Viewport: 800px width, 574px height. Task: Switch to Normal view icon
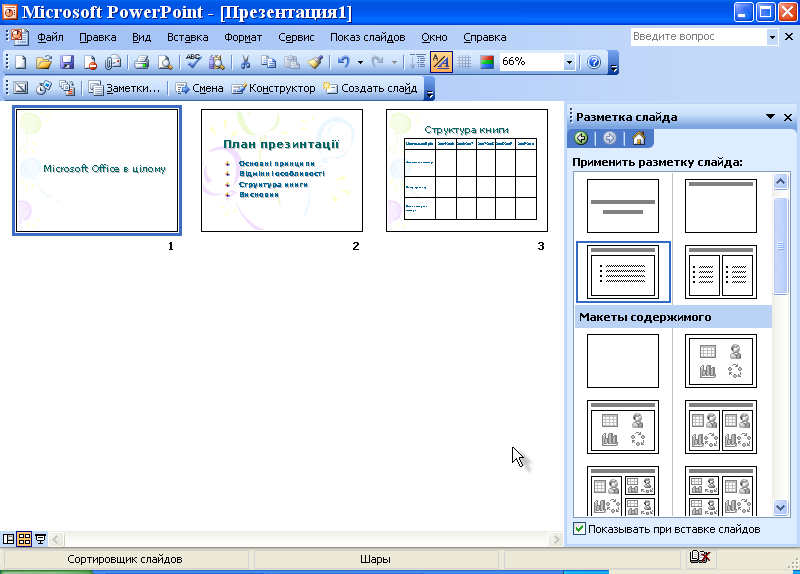click(9, 539)
